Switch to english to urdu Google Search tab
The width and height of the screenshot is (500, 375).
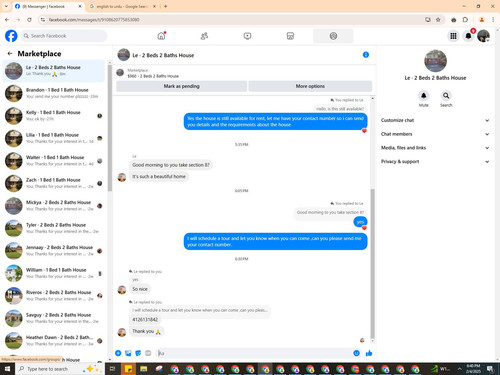(123, 6)
